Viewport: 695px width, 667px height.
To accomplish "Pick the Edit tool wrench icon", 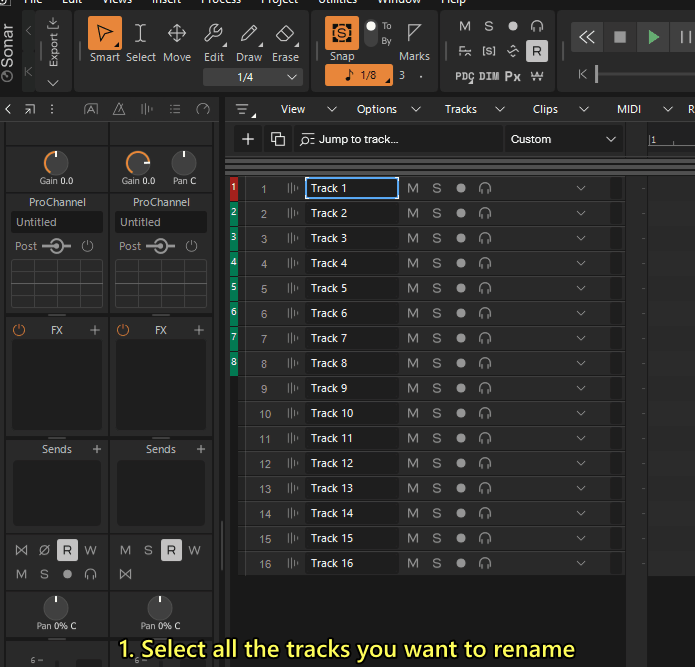I will click(213, 33).
